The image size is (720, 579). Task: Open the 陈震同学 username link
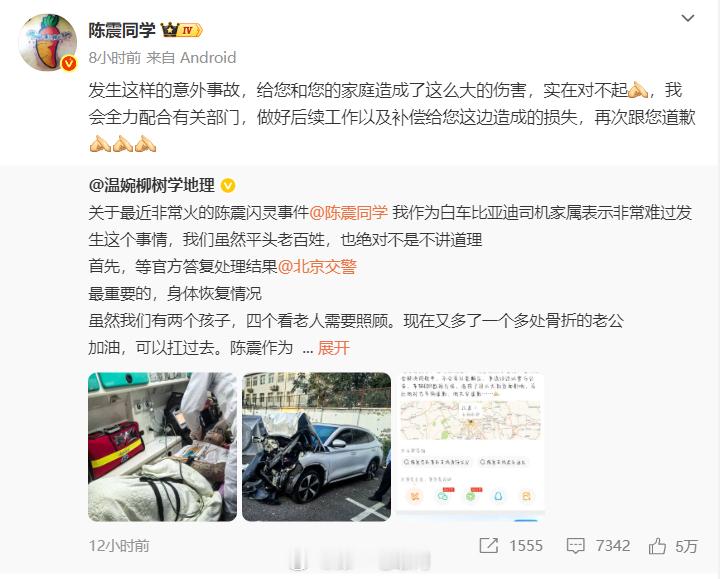click(122, 30)
